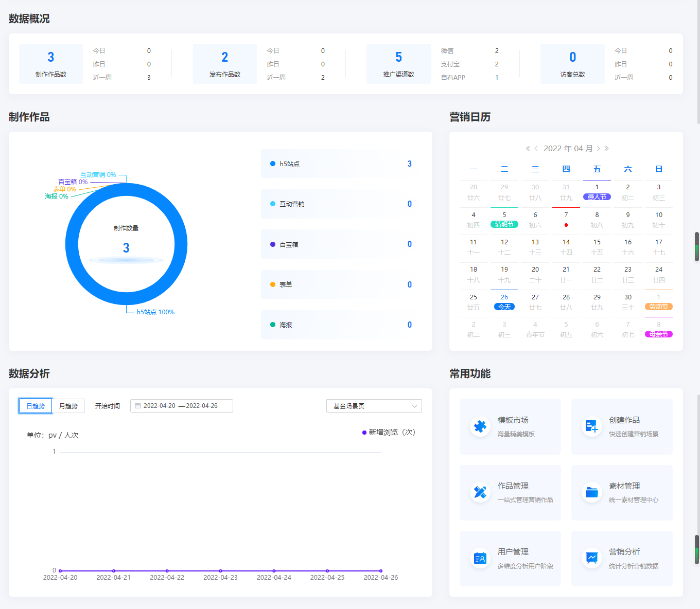Open the 素材管理 card
The image size is (700, 609).
tap(622, 492)
